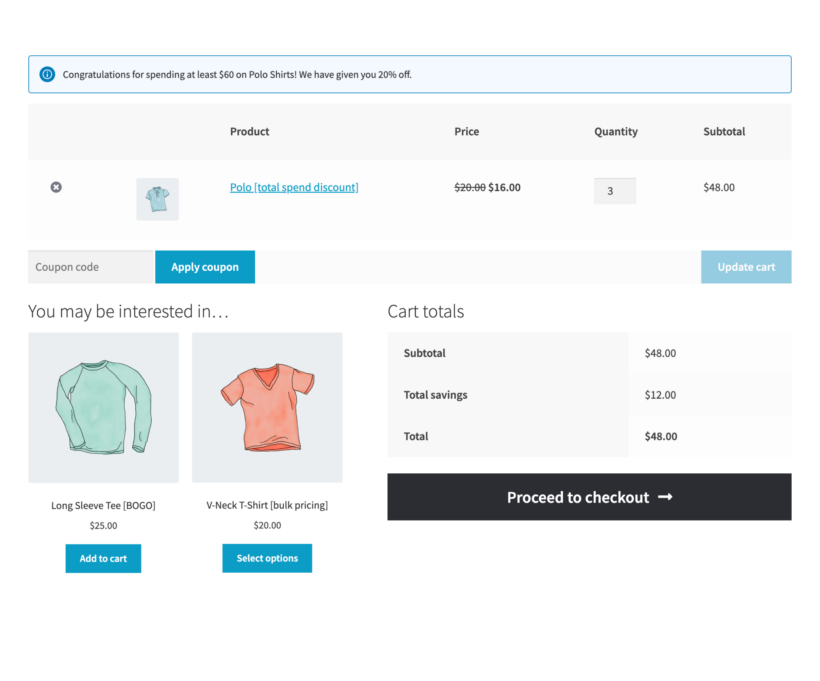This screenshot has width=820, height=681.
Task: Open the orange V-Neck T-Shirt image
Action: 267,408
